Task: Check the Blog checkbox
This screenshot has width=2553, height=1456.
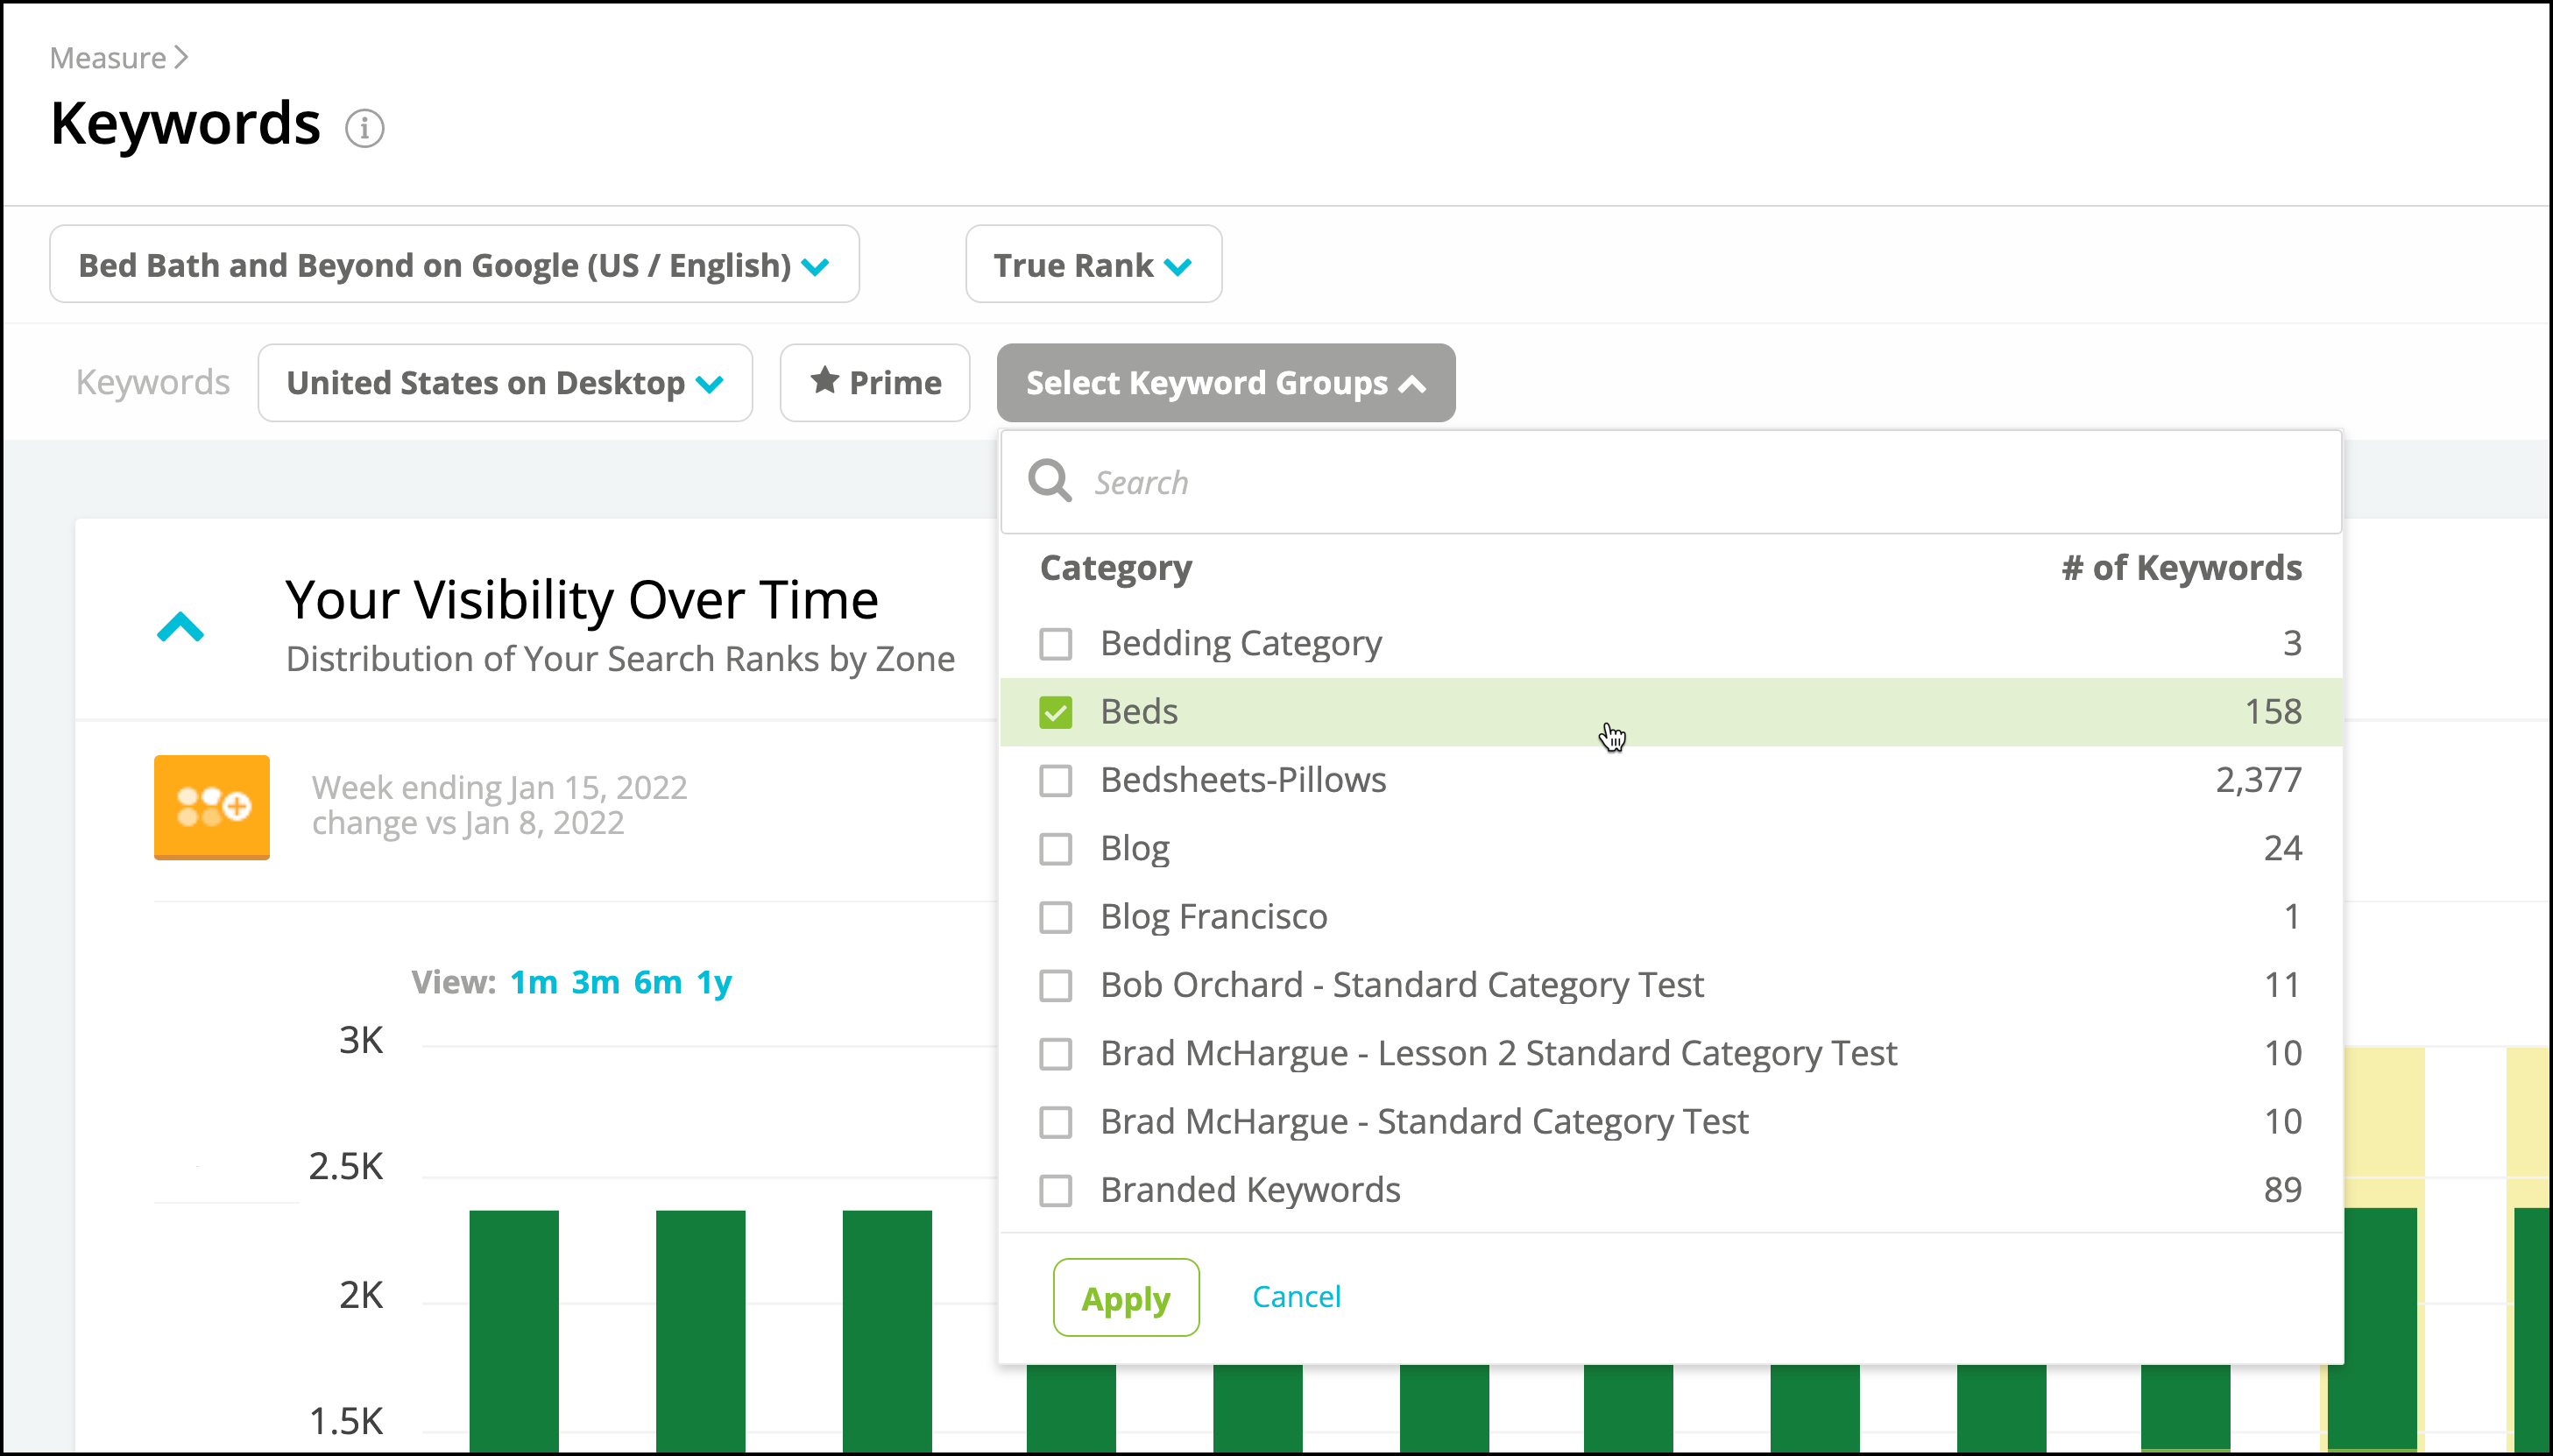Action: 1055,849
